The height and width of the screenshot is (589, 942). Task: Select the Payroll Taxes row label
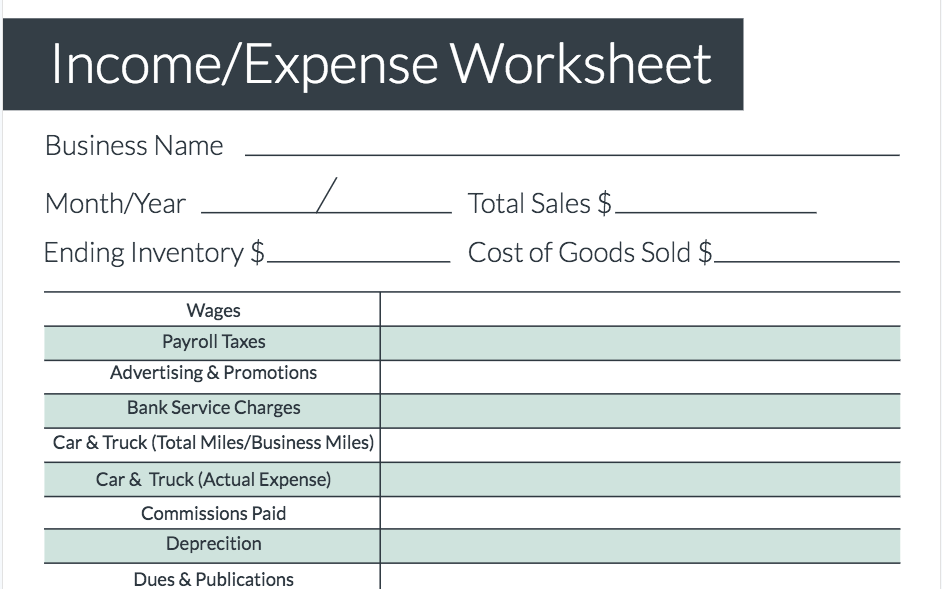click(x=213, y=342)
